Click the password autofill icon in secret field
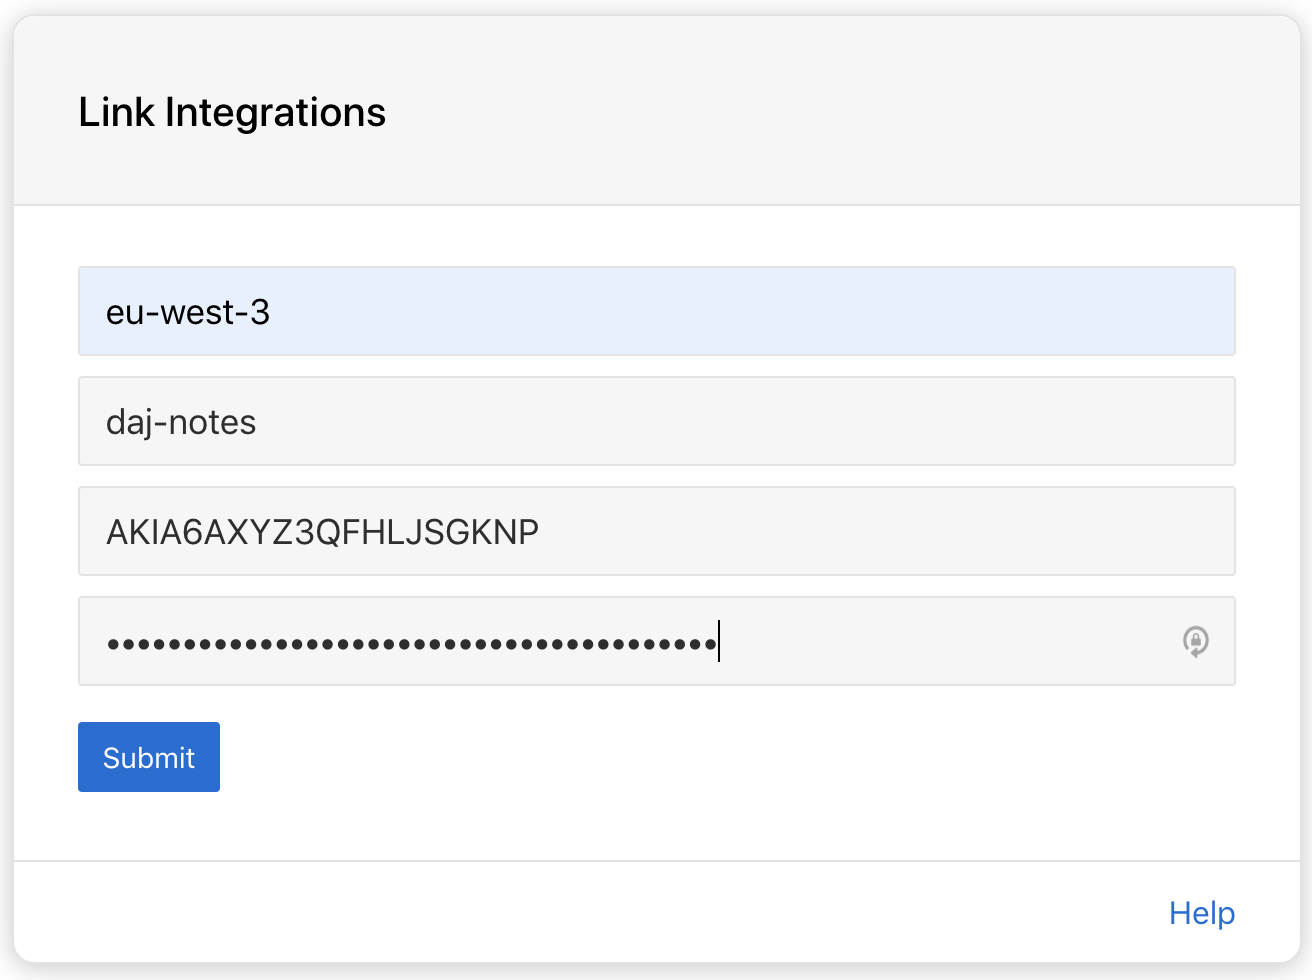The image size is (1312, 980). 1195,641
